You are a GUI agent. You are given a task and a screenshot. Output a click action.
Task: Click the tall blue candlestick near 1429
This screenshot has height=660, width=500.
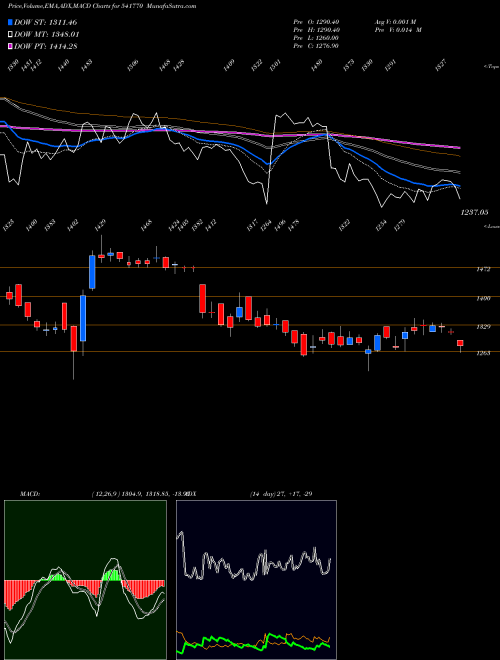92,272
